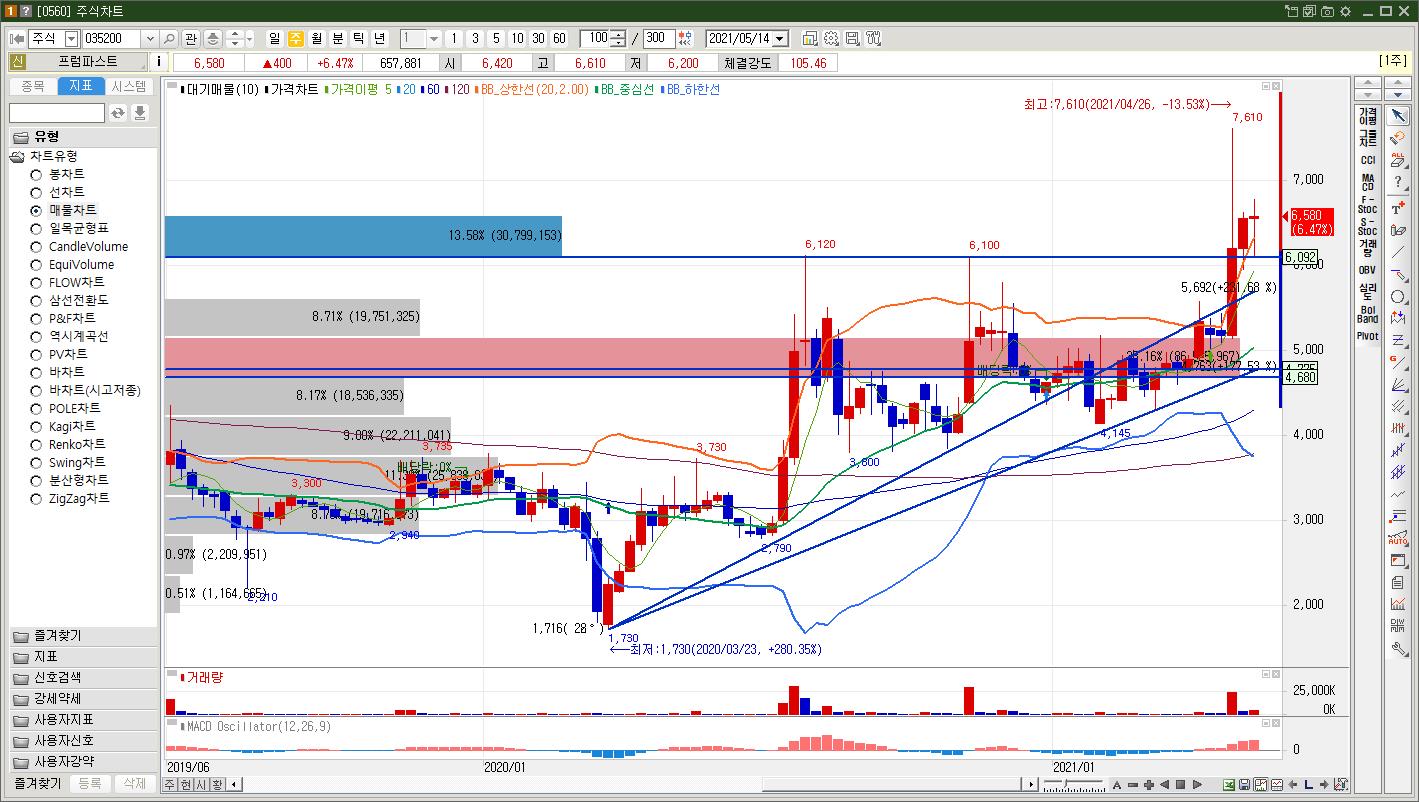The image size is (1419, 802).
Task: Switch to the 시스템 tab
Action: 130,86
